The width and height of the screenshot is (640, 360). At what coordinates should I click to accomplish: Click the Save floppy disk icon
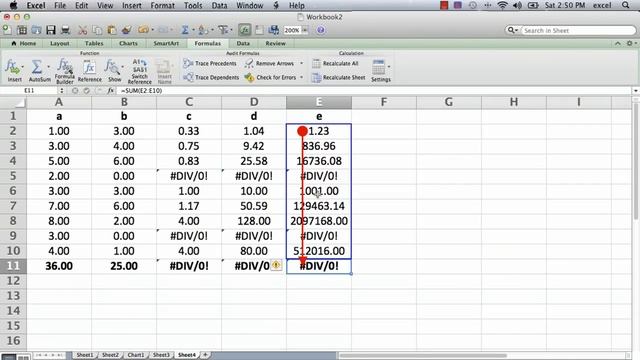pyautogui.click(x=51, y=30)
